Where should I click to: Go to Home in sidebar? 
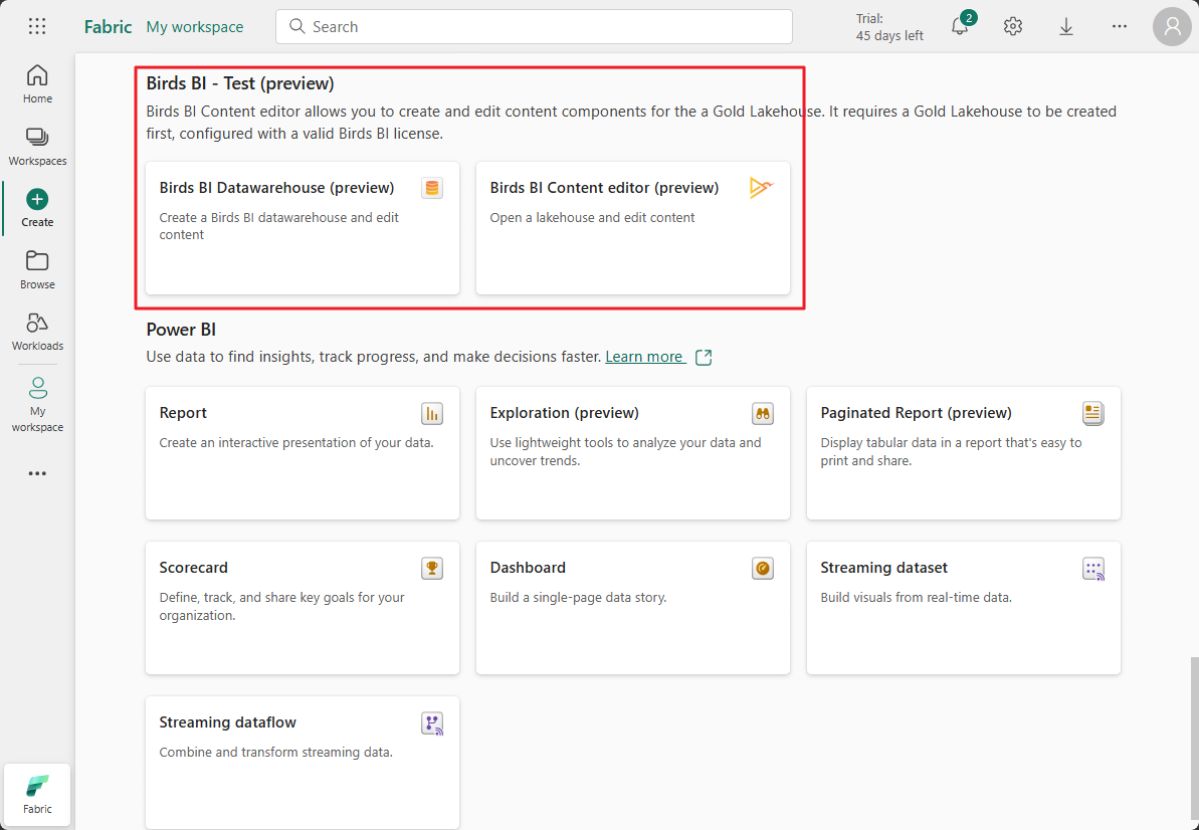pos(37,84)
